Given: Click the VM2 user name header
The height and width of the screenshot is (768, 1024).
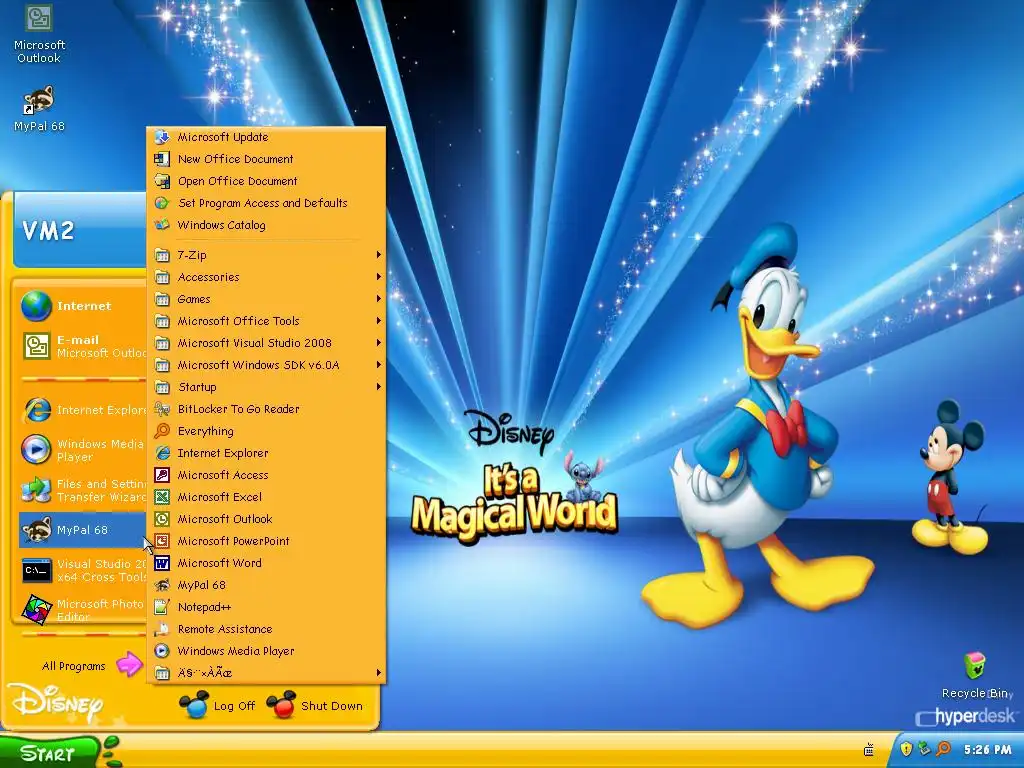Looking at the screenshot, I should click(x=48, y=231).
